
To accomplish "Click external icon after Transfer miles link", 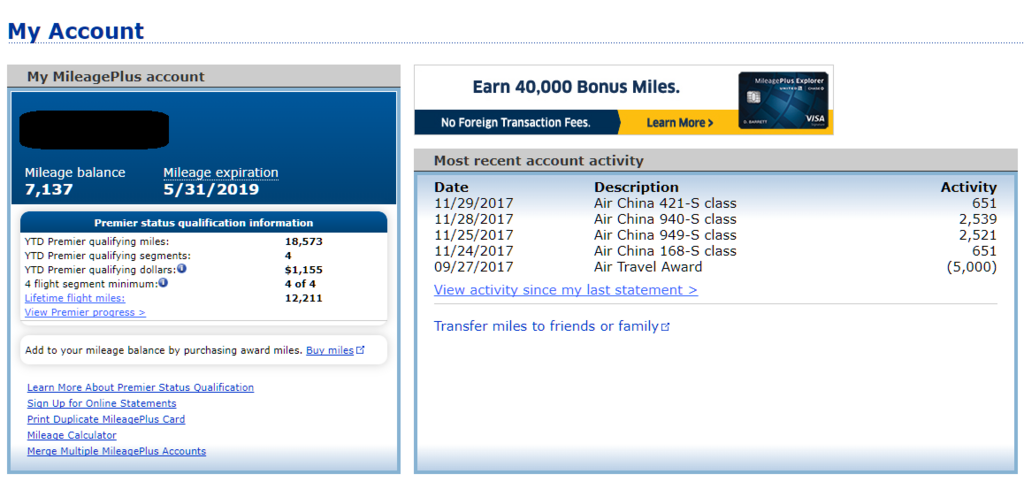I will 665,327.
